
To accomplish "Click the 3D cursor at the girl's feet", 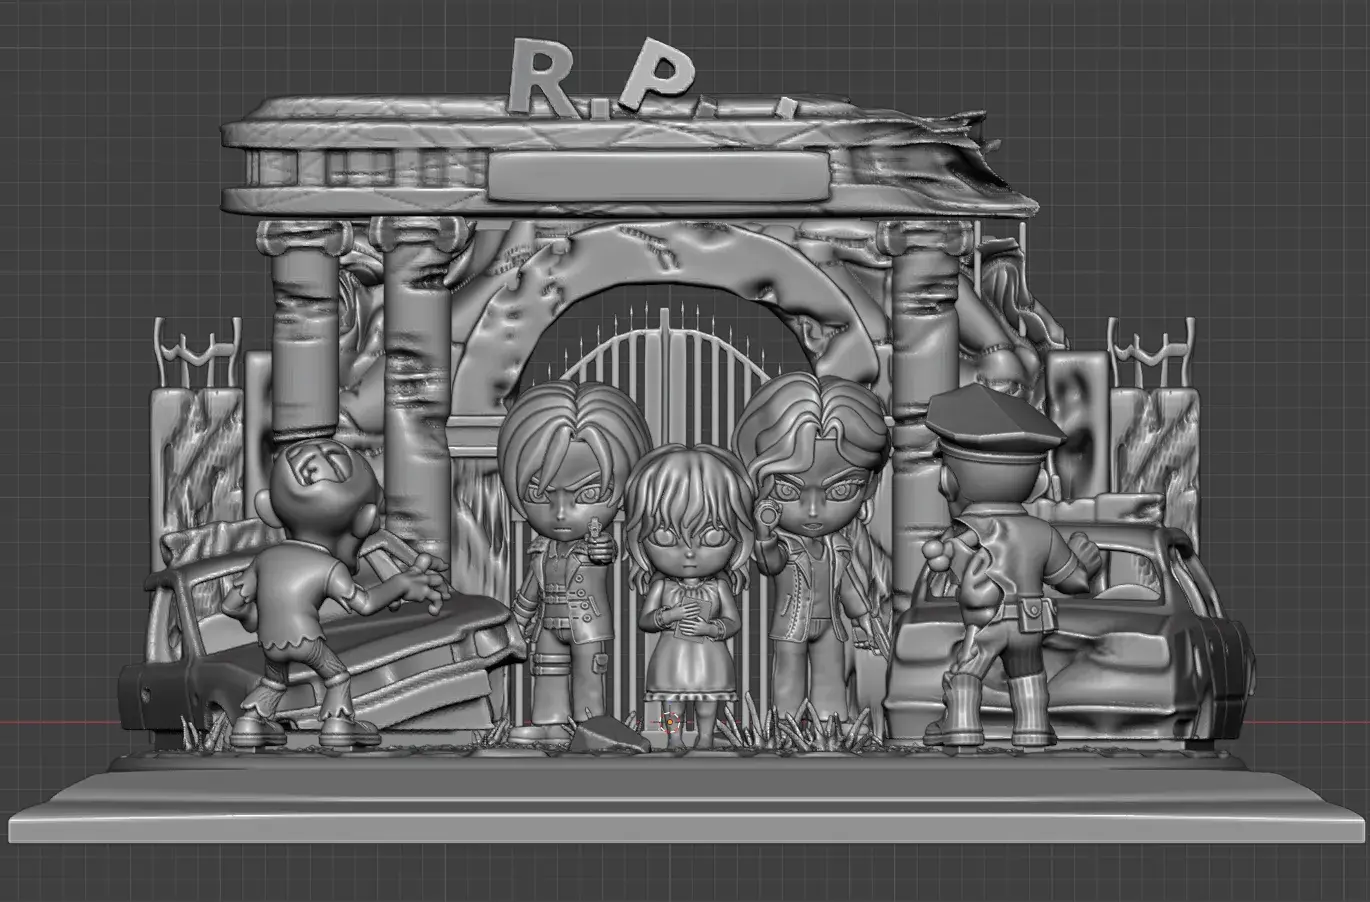I will click(x=669, y=721).
